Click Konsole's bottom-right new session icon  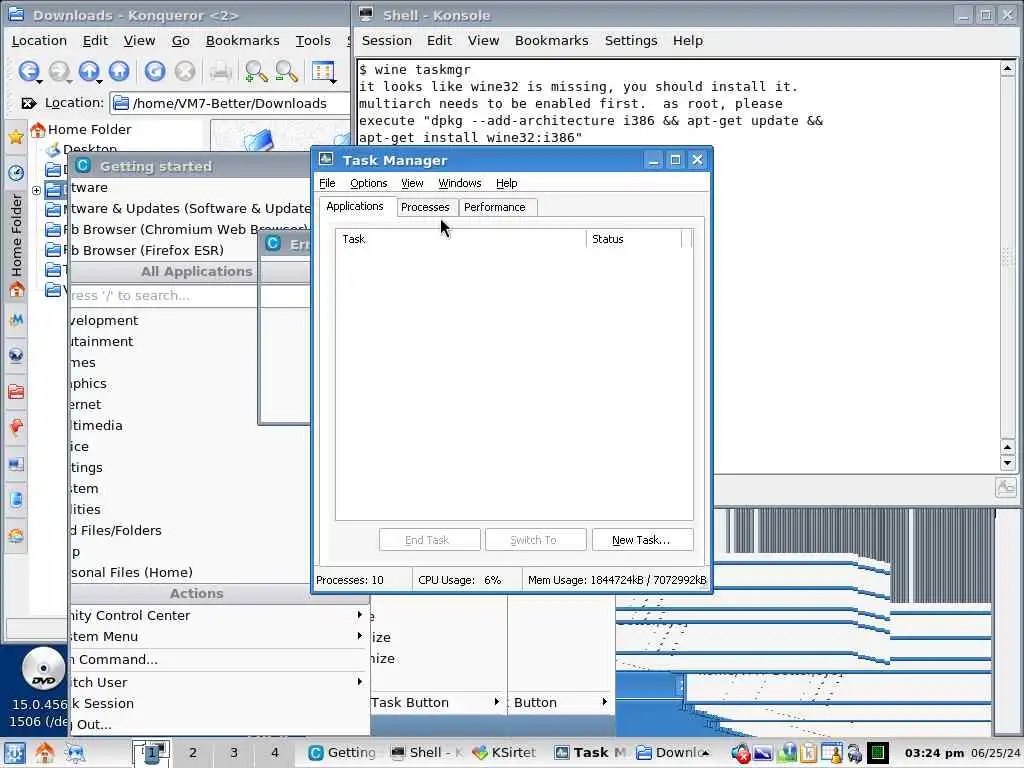click(x=1006, y=487)
